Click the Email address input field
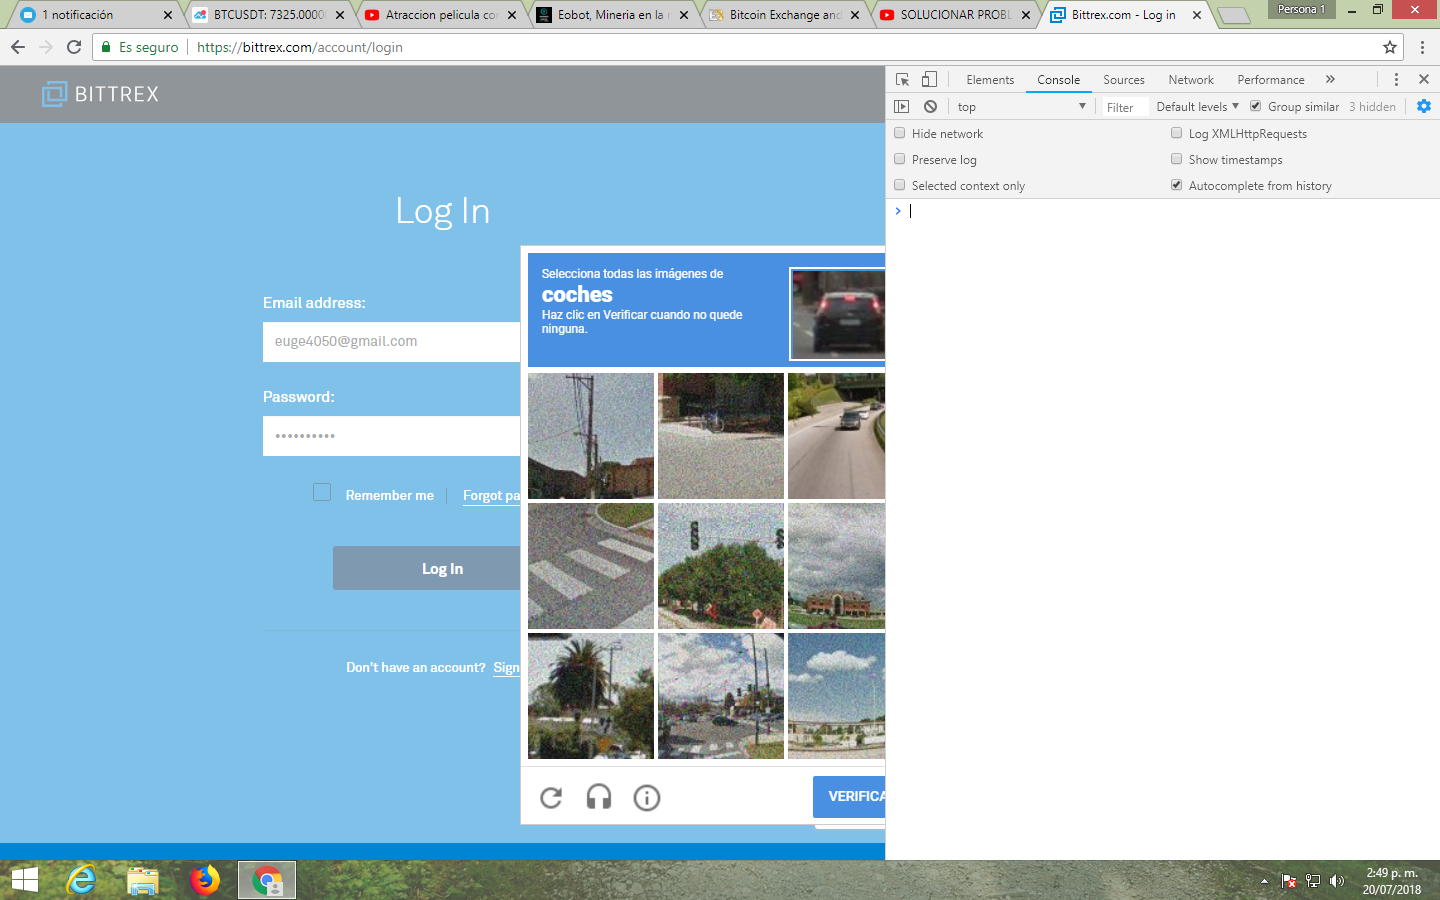This screenshot has height=900, width=1440. [x=391, y=341]
